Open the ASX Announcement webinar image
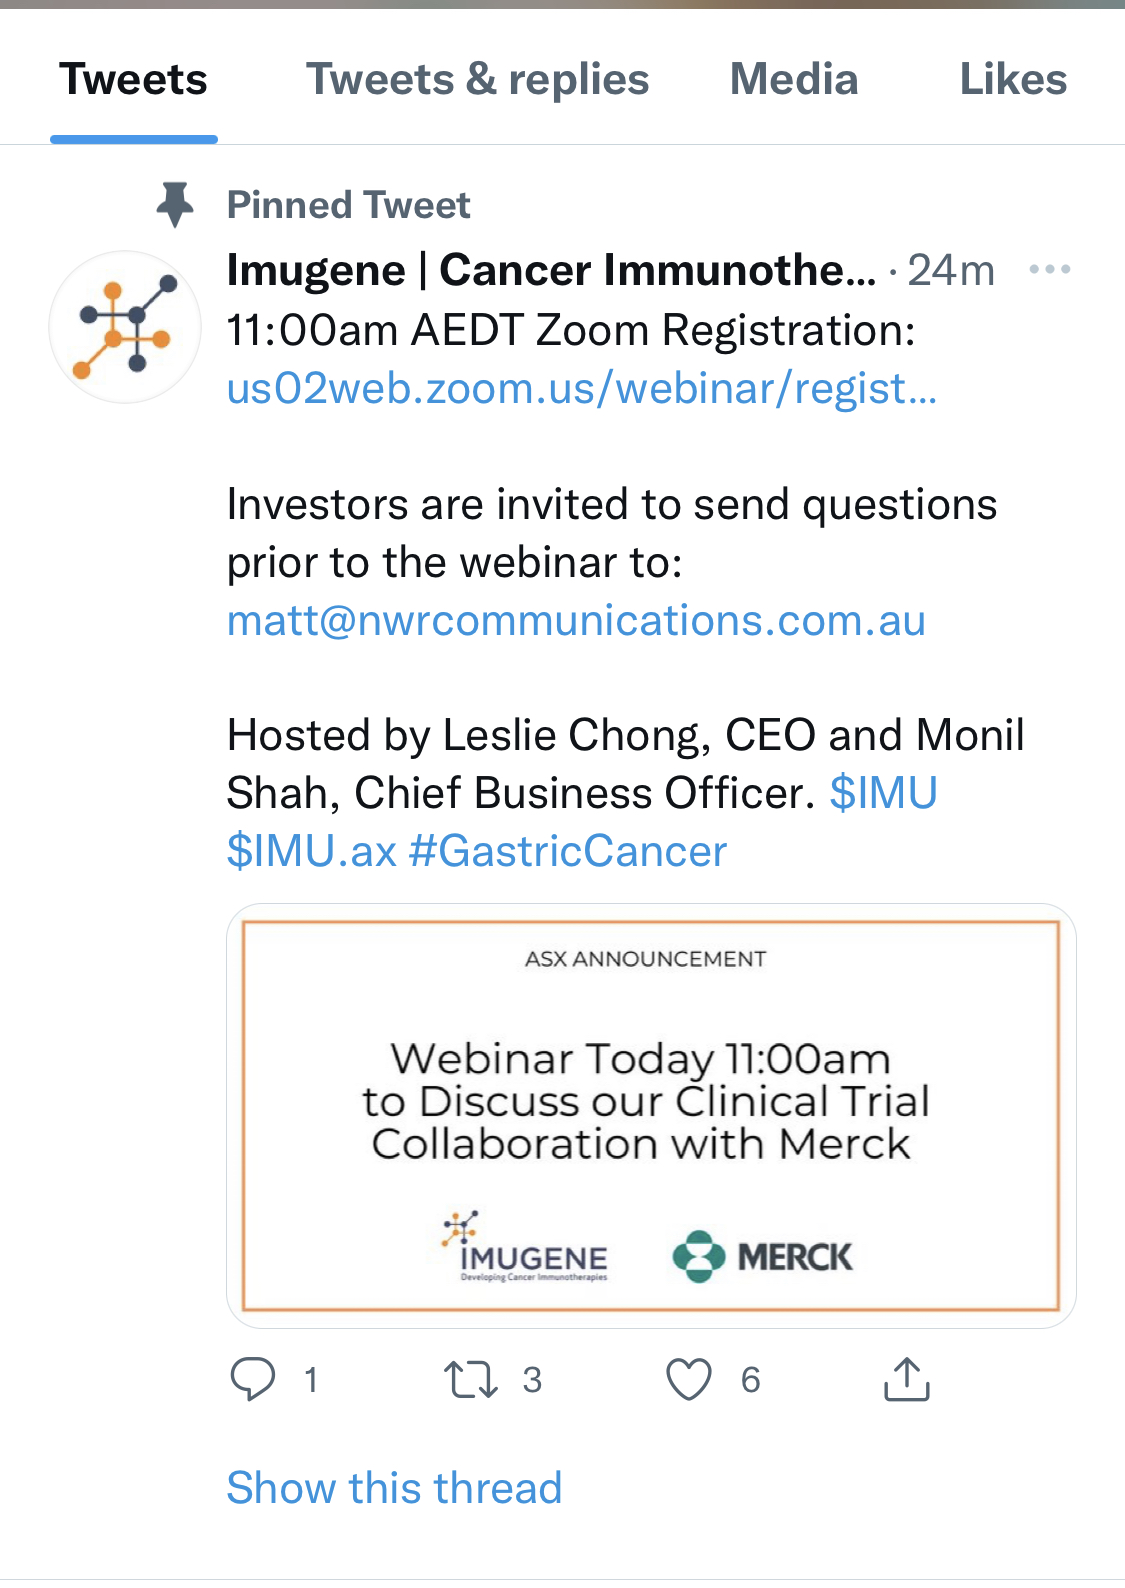 coord(651,1116)
